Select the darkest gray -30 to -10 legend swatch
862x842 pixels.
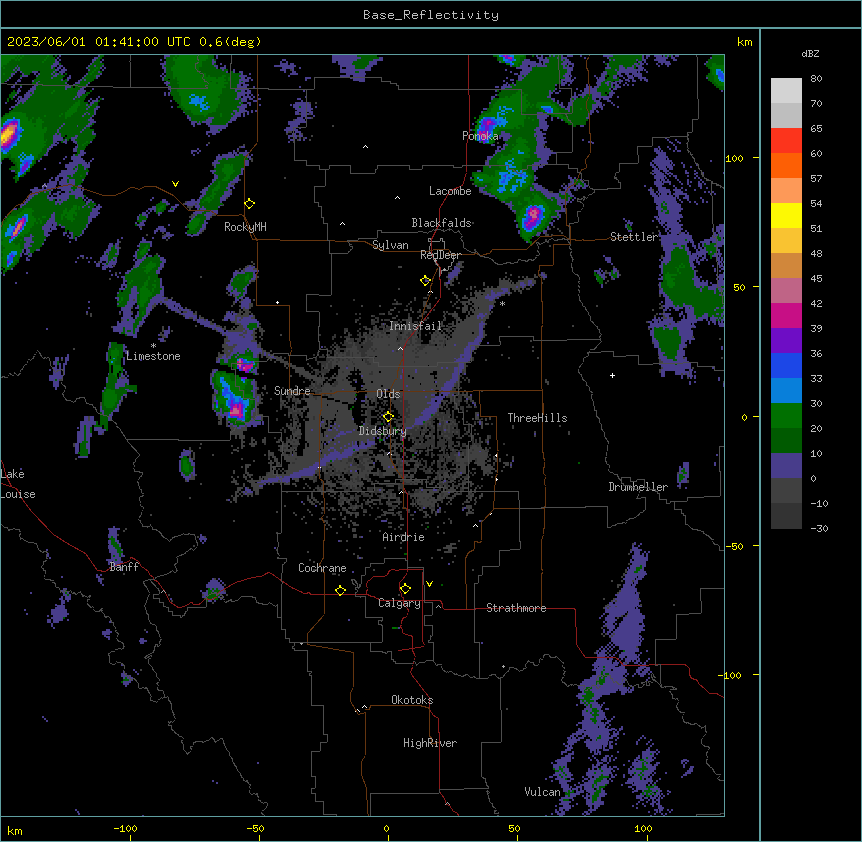(x=786, y=516)
